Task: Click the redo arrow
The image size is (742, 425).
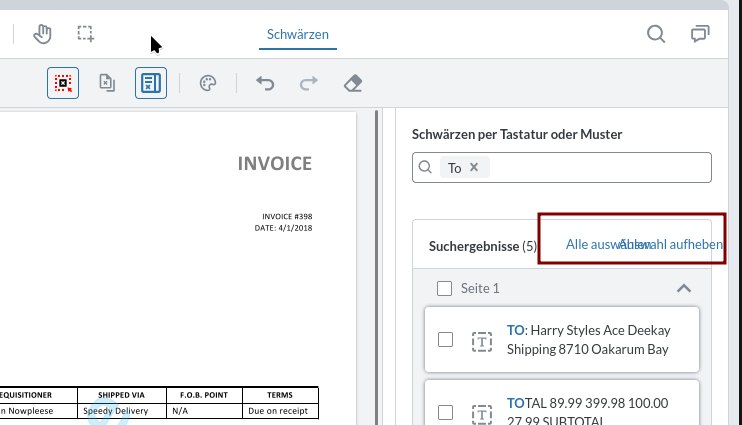Action: (x=309, y=83)
